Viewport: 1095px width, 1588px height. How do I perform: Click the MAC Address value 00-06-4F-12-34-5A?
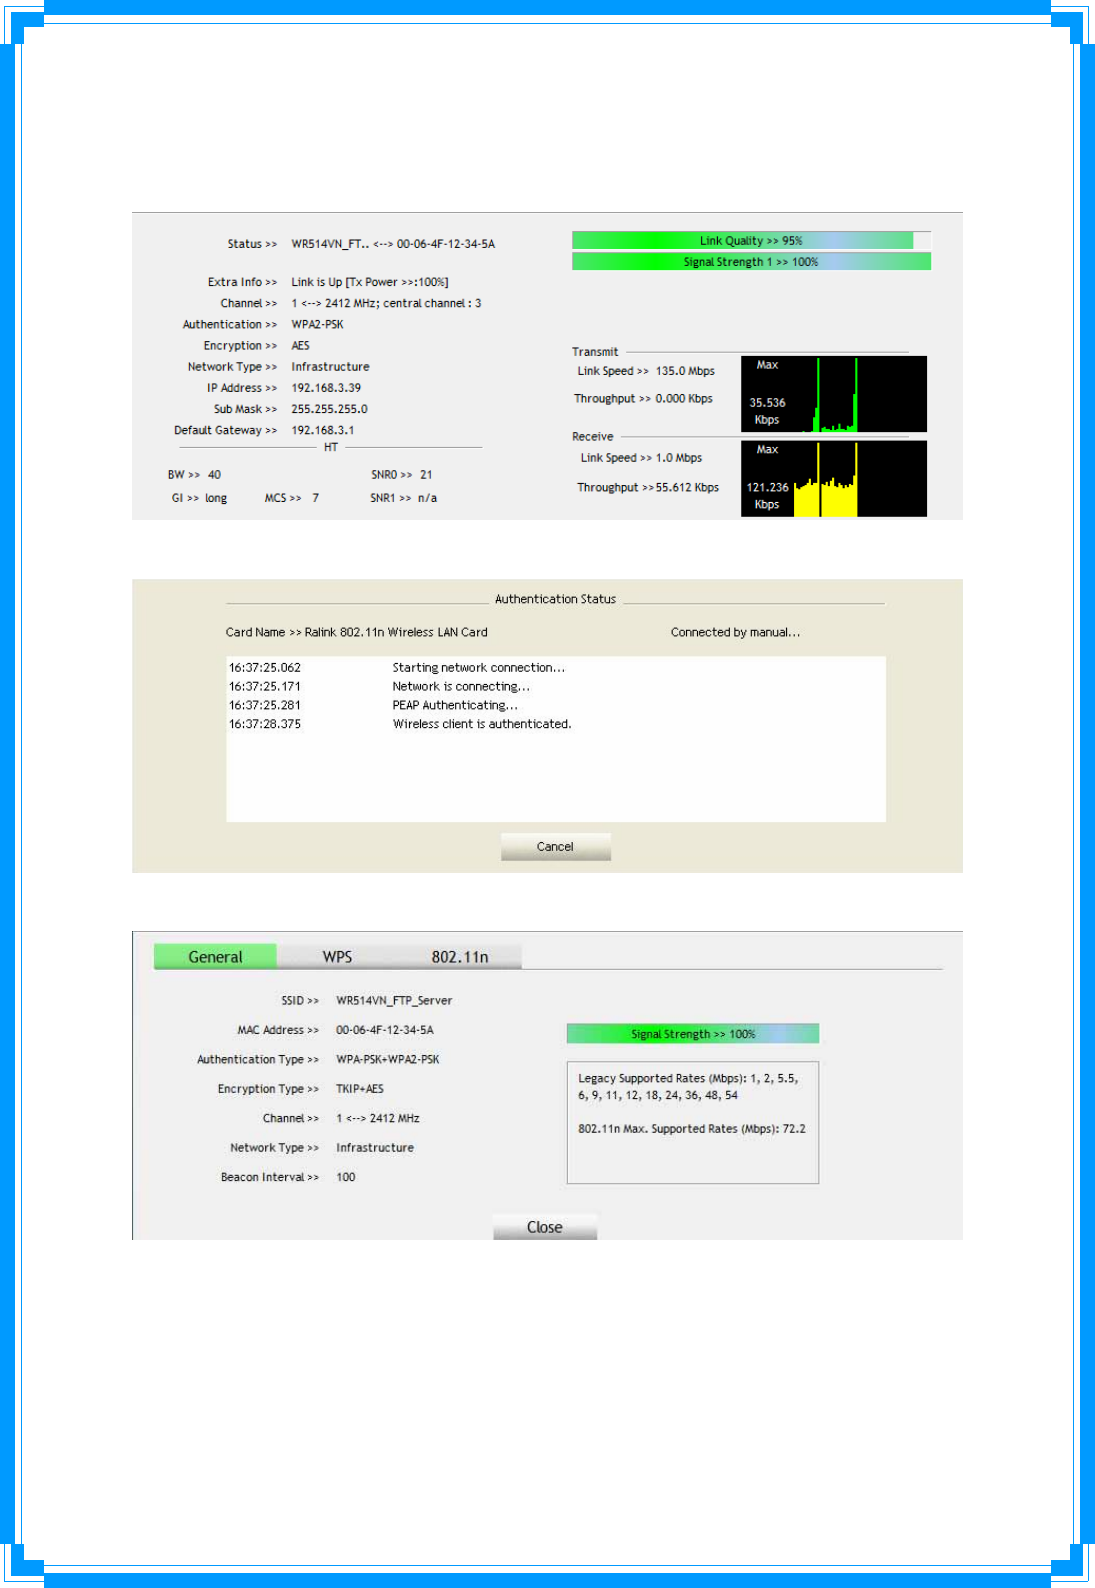[385, 1030]
